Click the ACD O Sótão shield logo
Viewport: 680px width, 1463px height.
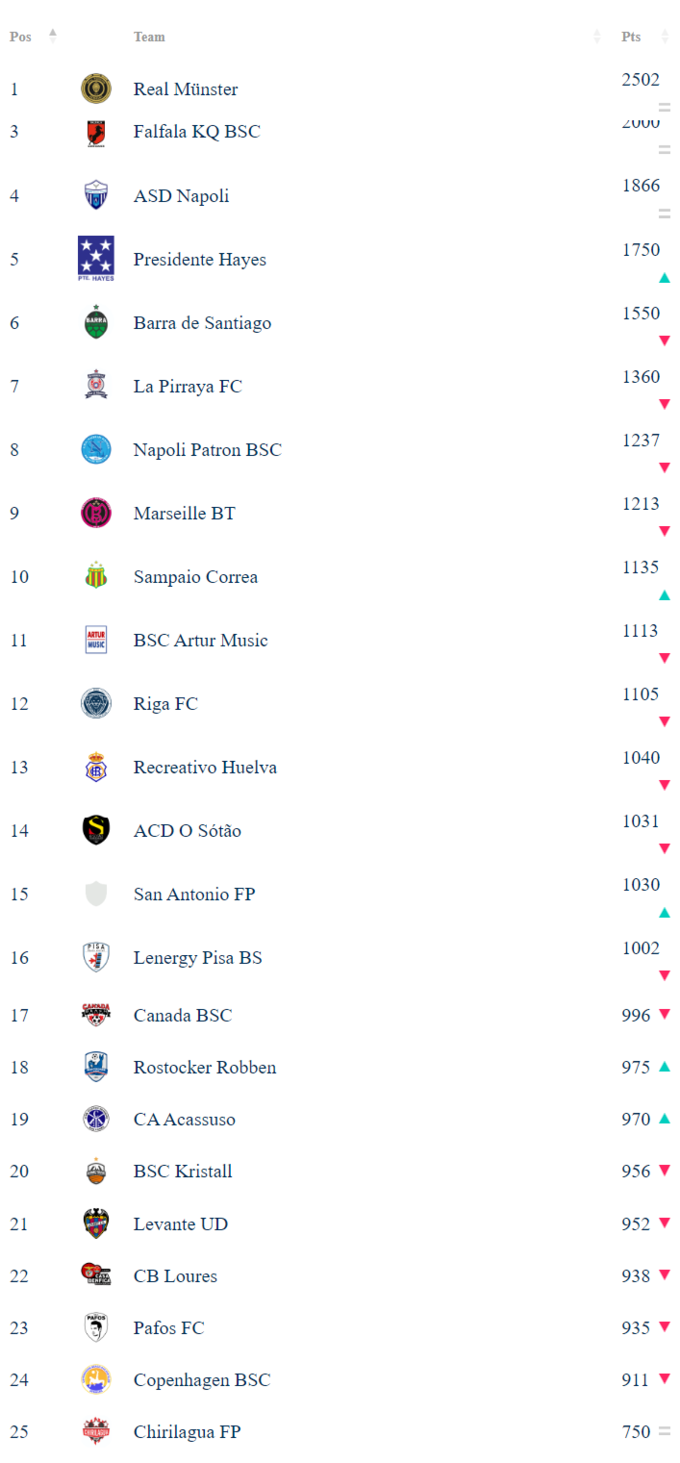point(96,830)
